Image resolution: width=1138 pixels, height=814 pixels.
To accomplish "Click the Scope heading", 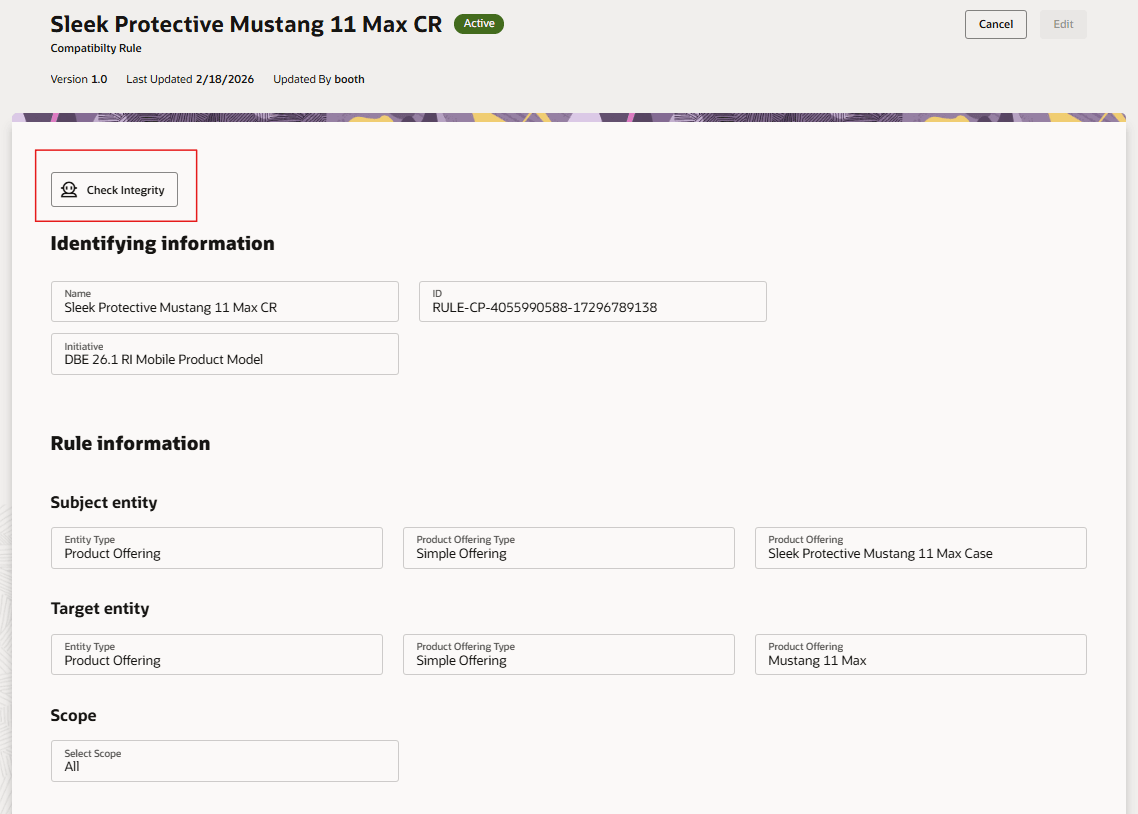I will [73, 715].
